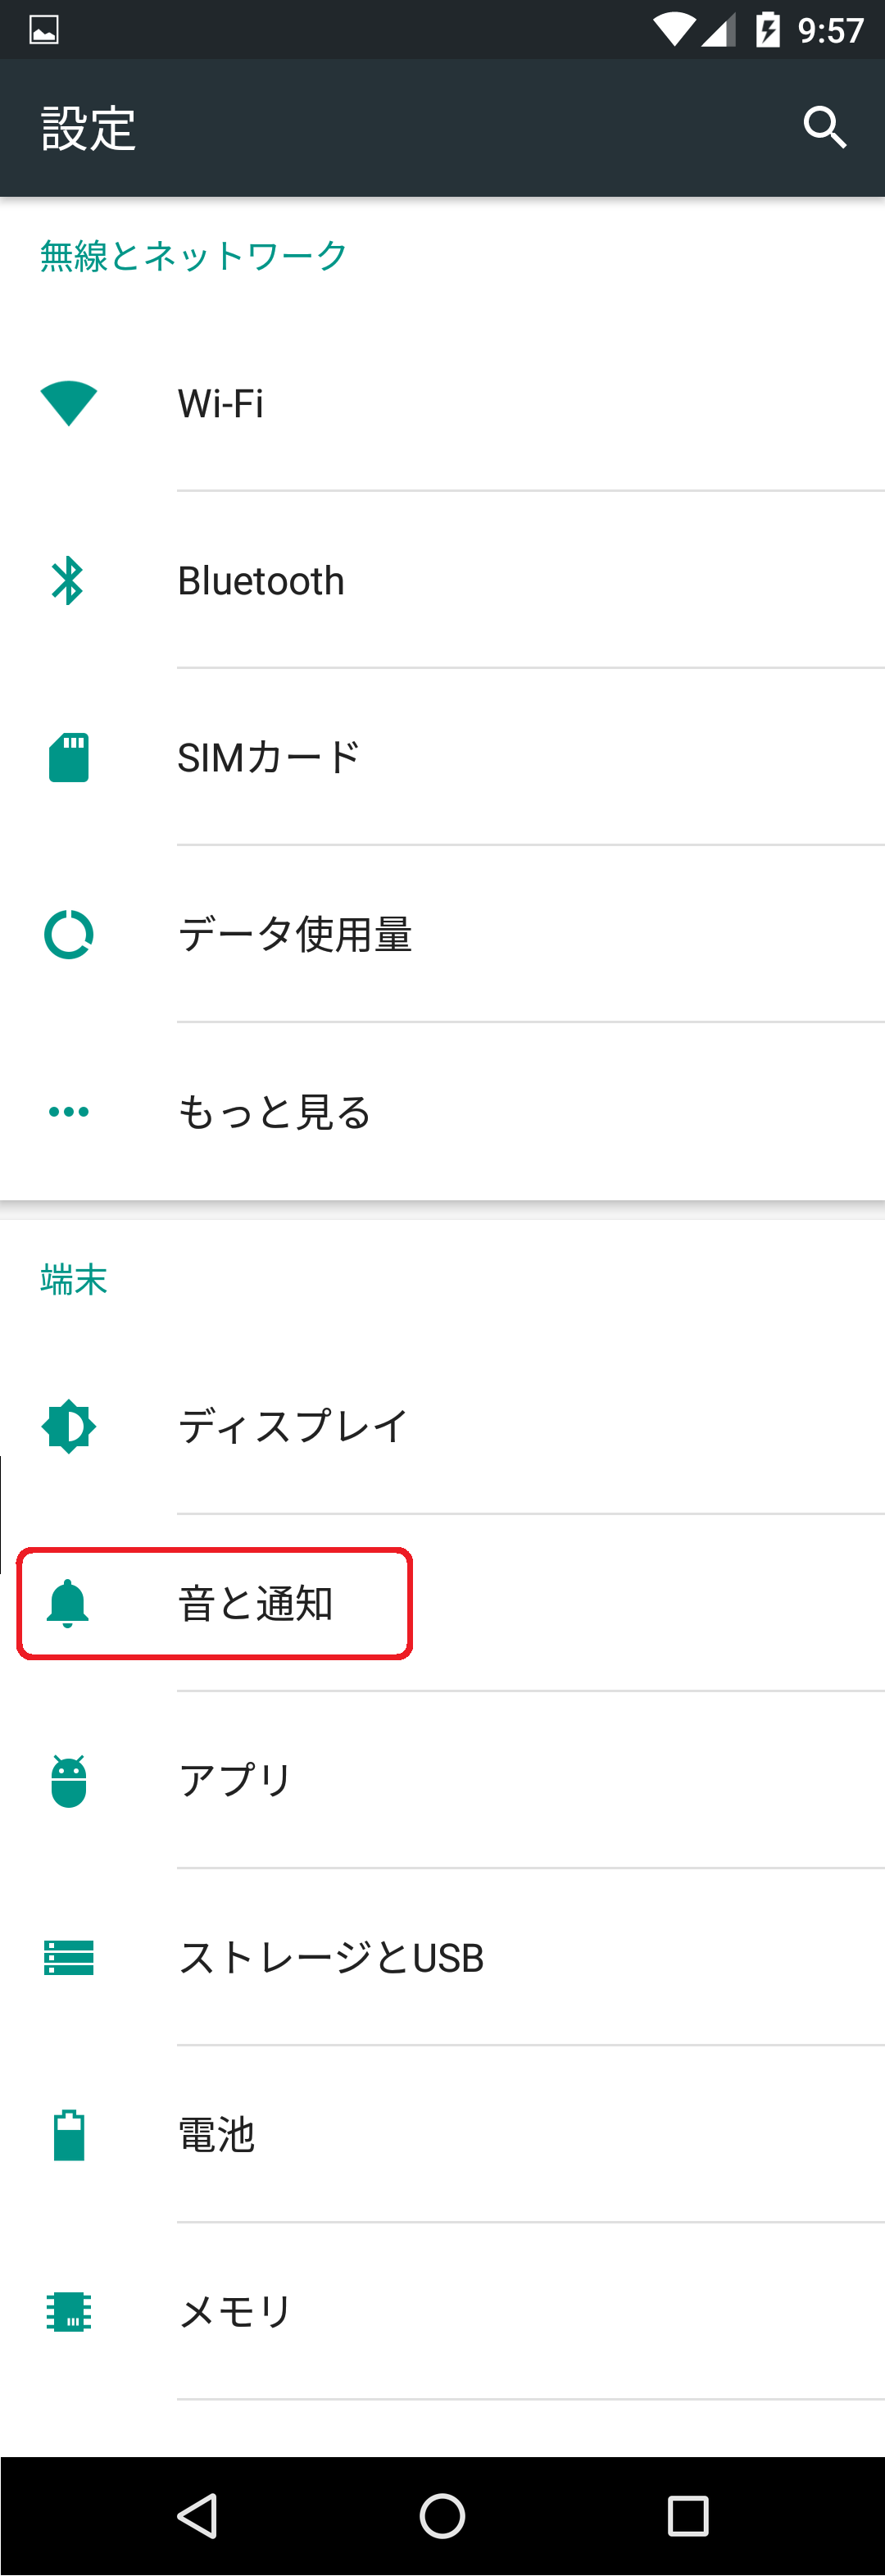This screenshot has width=885, height=2576.
Task: Open the SIMカード settings entry
Action: point(442,757)
